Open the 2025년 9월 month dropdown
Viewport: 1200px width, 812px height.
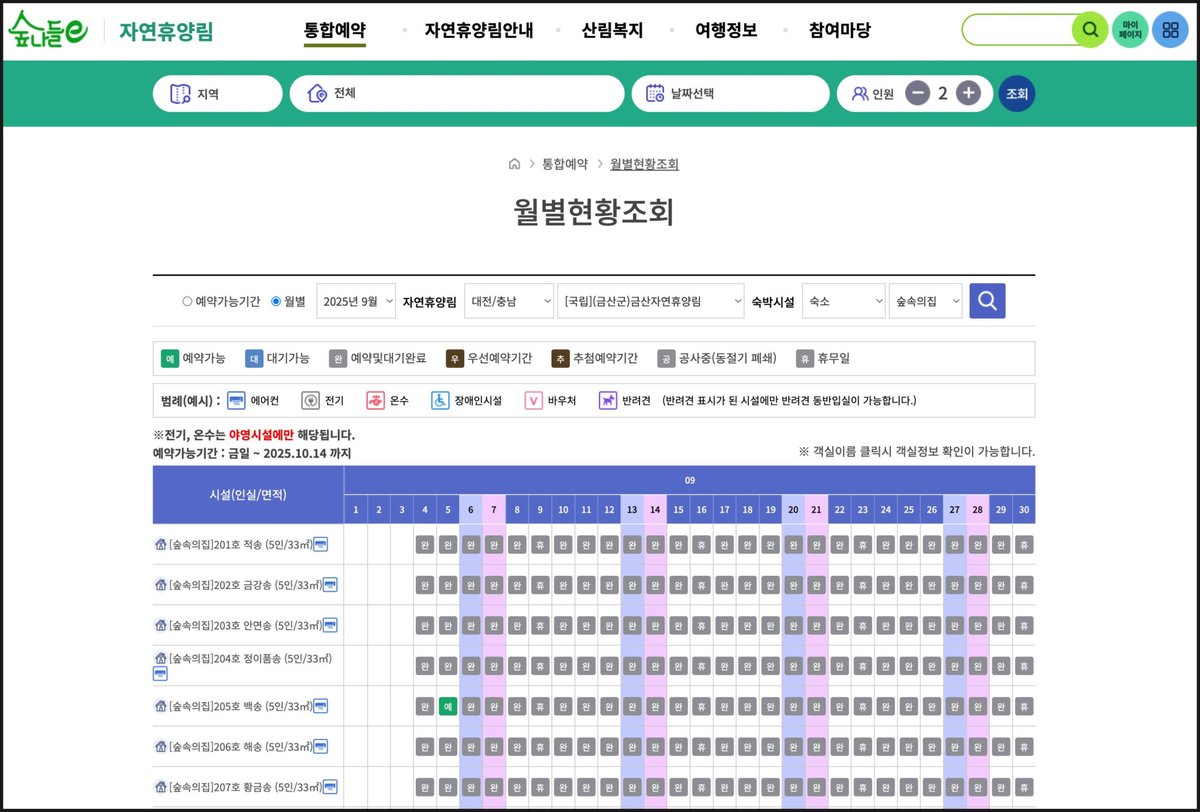(x=355, y=301)
